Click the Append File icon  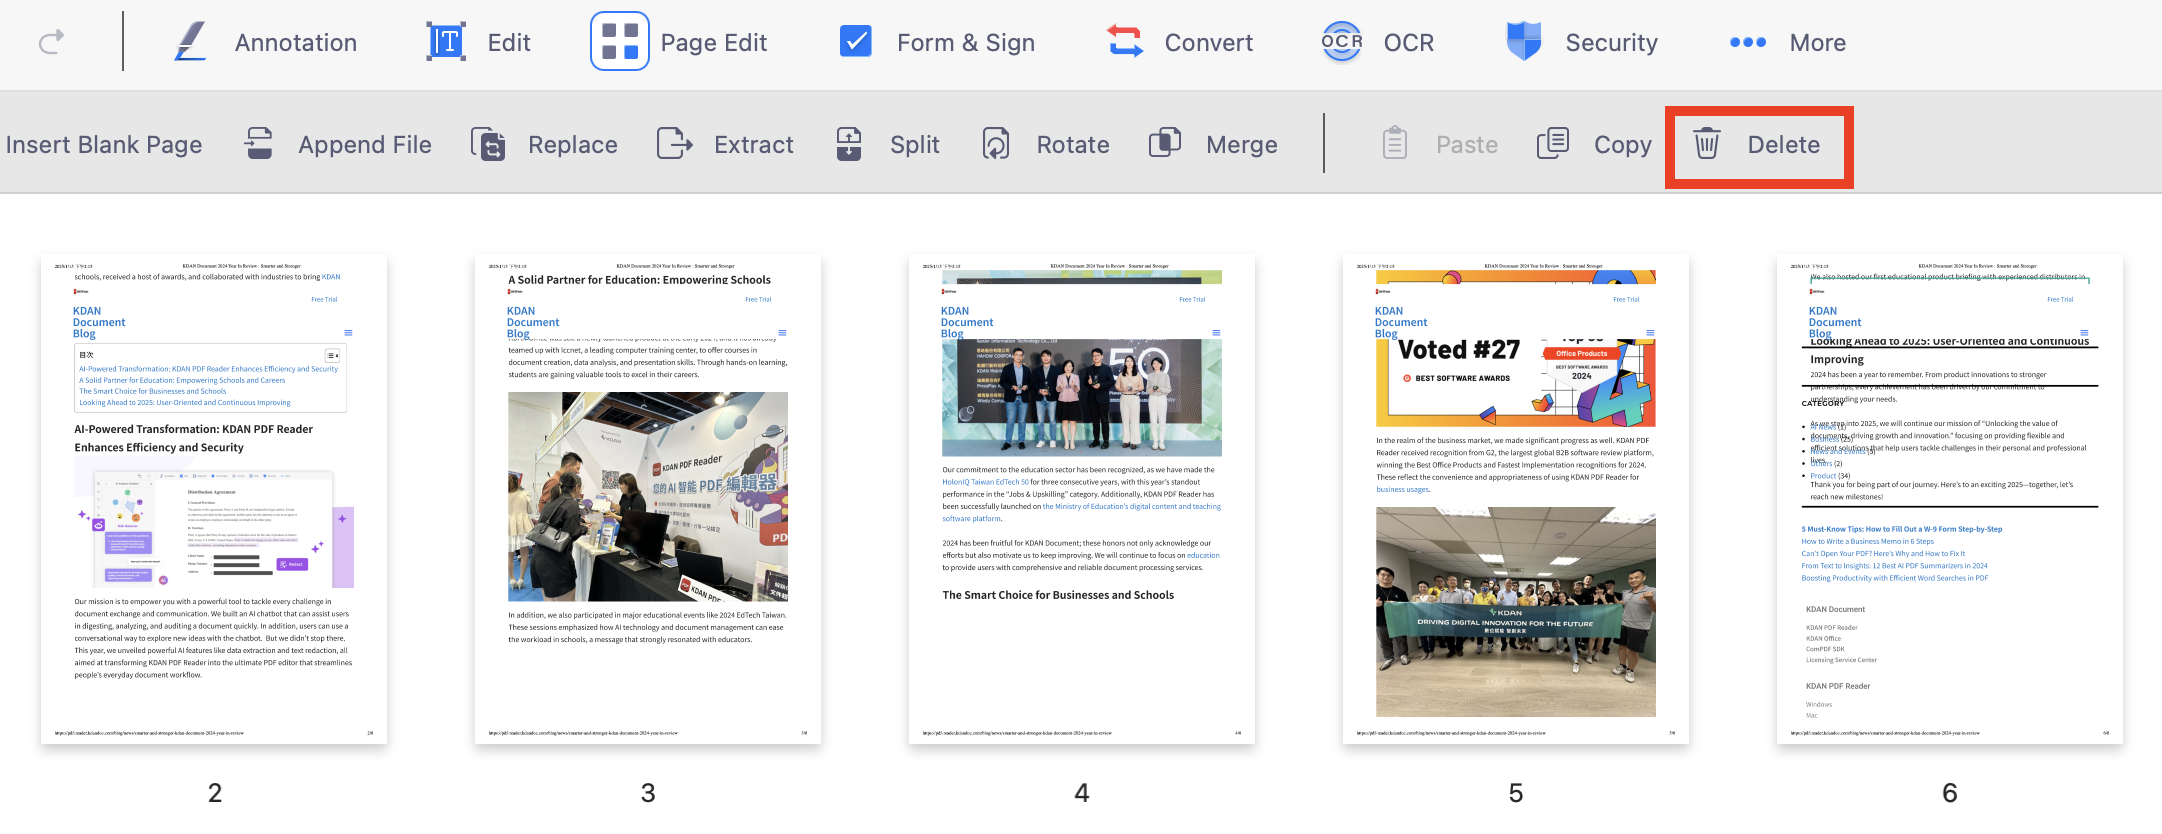coord(259,144)
